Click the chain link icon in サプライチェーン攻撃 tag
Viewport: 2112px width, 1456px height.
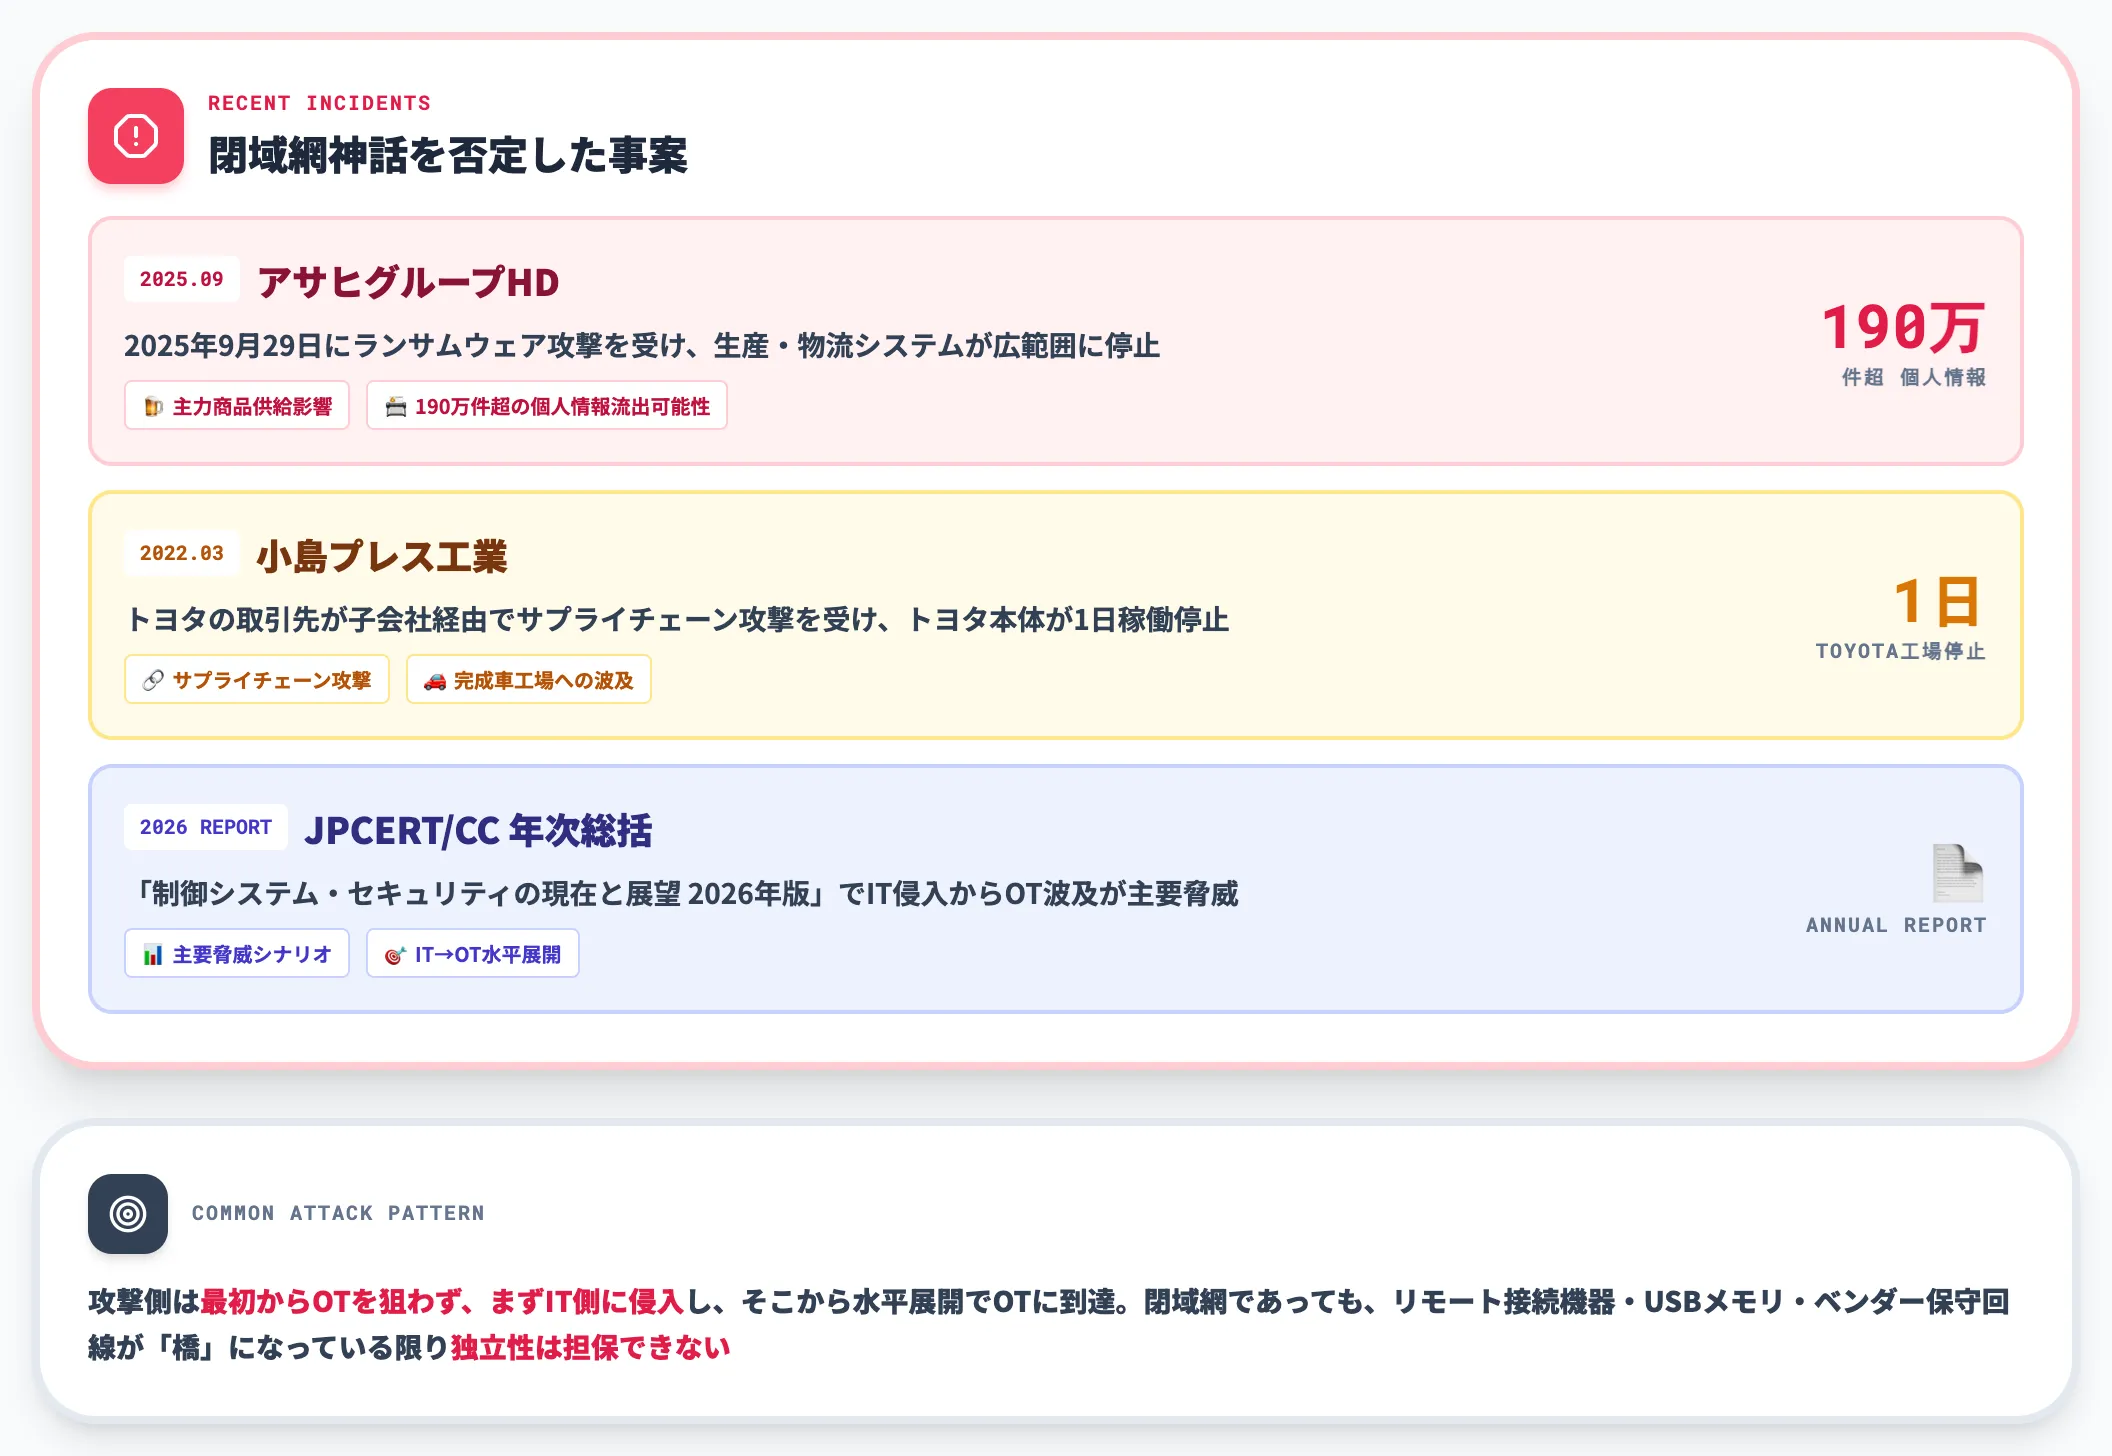click(x=153, y=681)
